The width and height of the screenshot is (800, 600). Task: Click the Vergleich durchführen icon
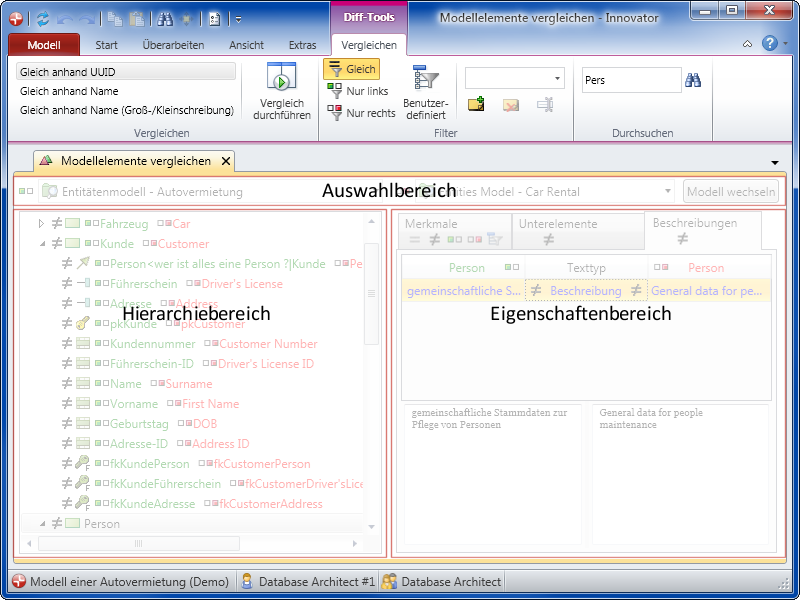(x=282, y=77)
